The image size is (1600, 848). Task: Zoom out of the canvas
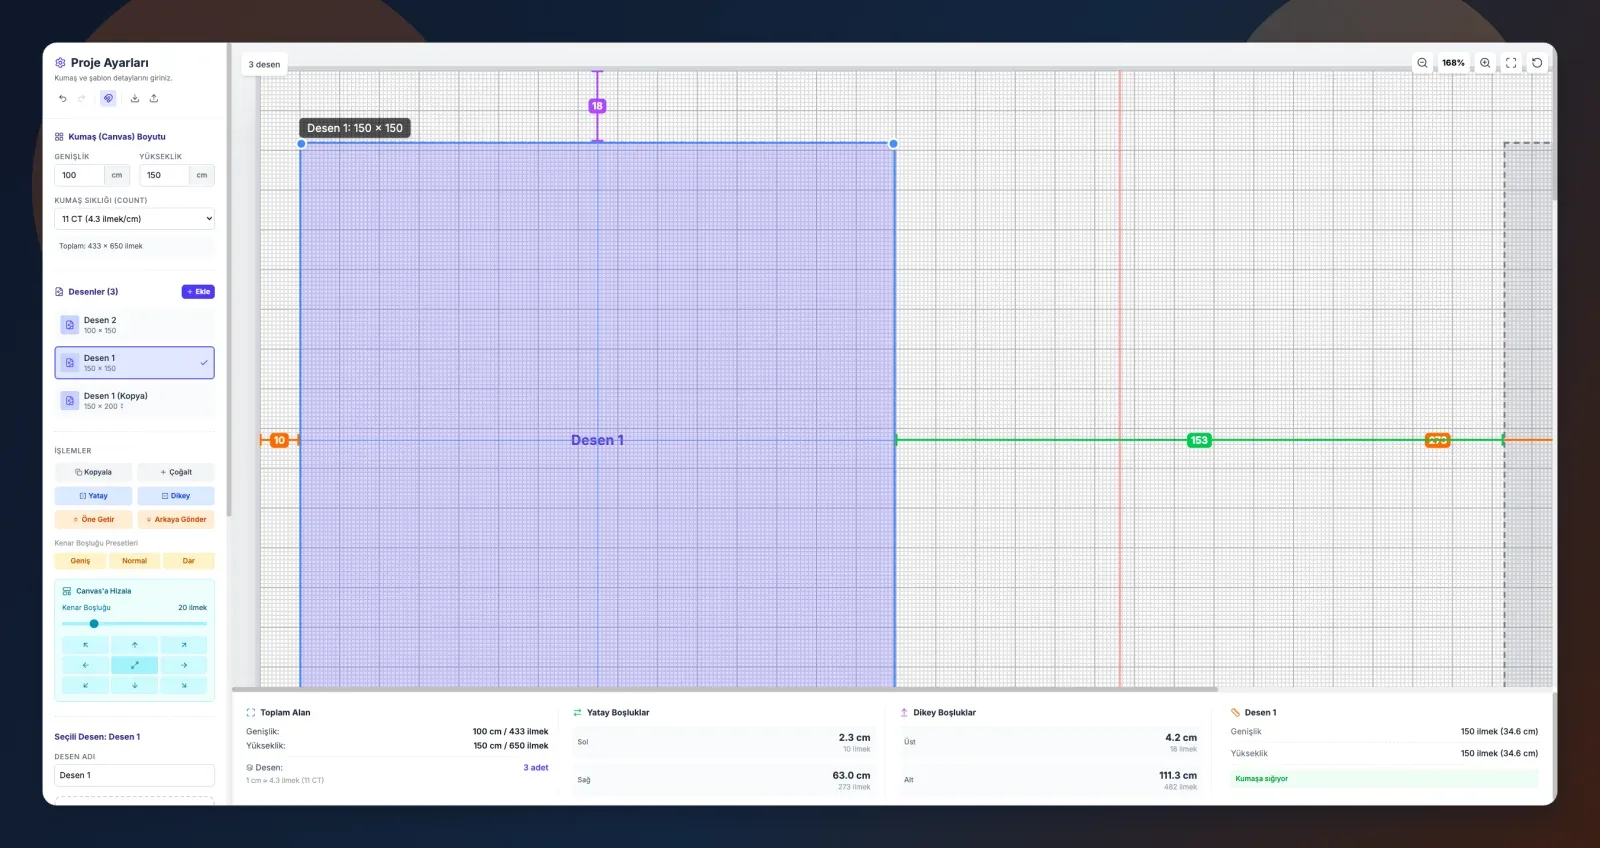pos(1422,63)
